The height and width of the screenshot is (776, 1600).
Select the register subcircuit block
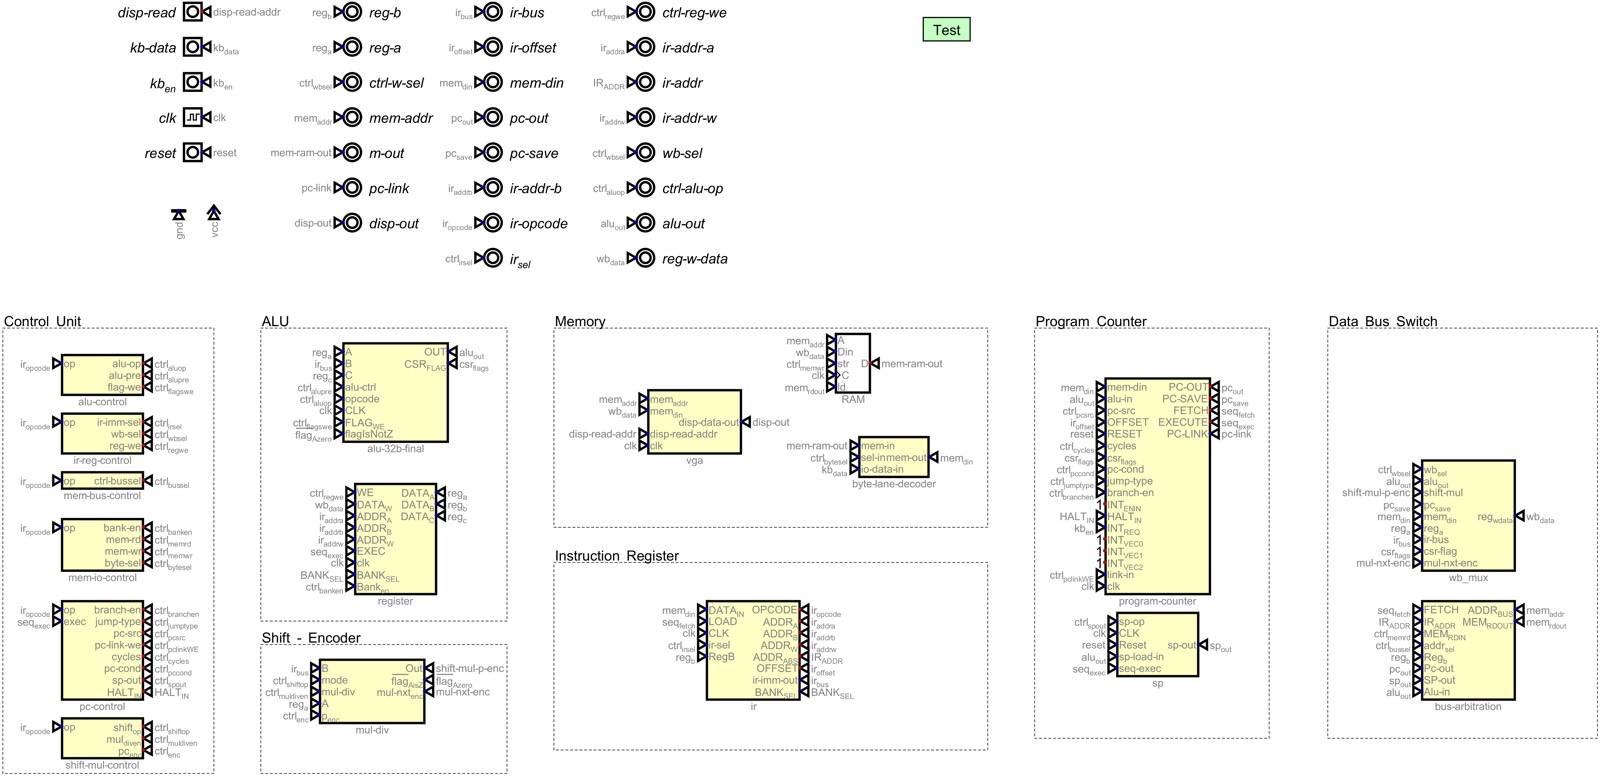(395, 540)
